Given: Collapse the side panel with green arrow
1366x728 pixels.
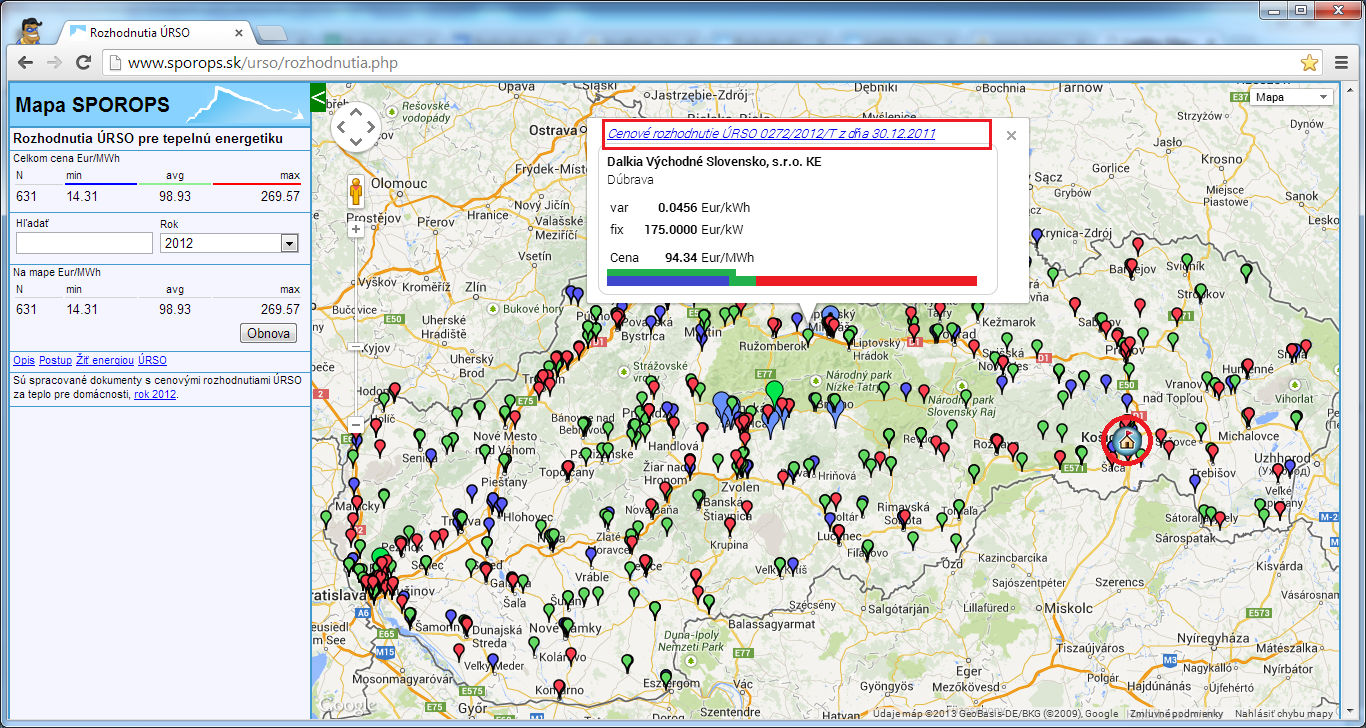Looking at the screenshot, I should click(319, 97).
